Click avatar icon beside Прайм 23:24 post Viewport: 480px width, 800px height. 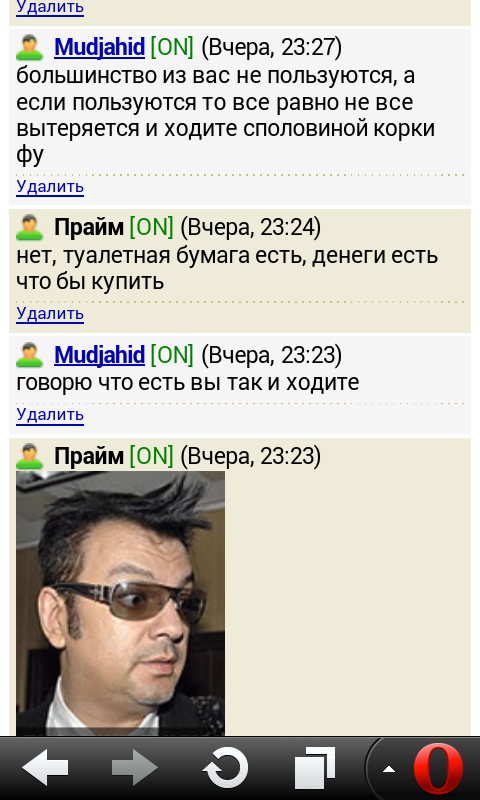coord(30,228)
